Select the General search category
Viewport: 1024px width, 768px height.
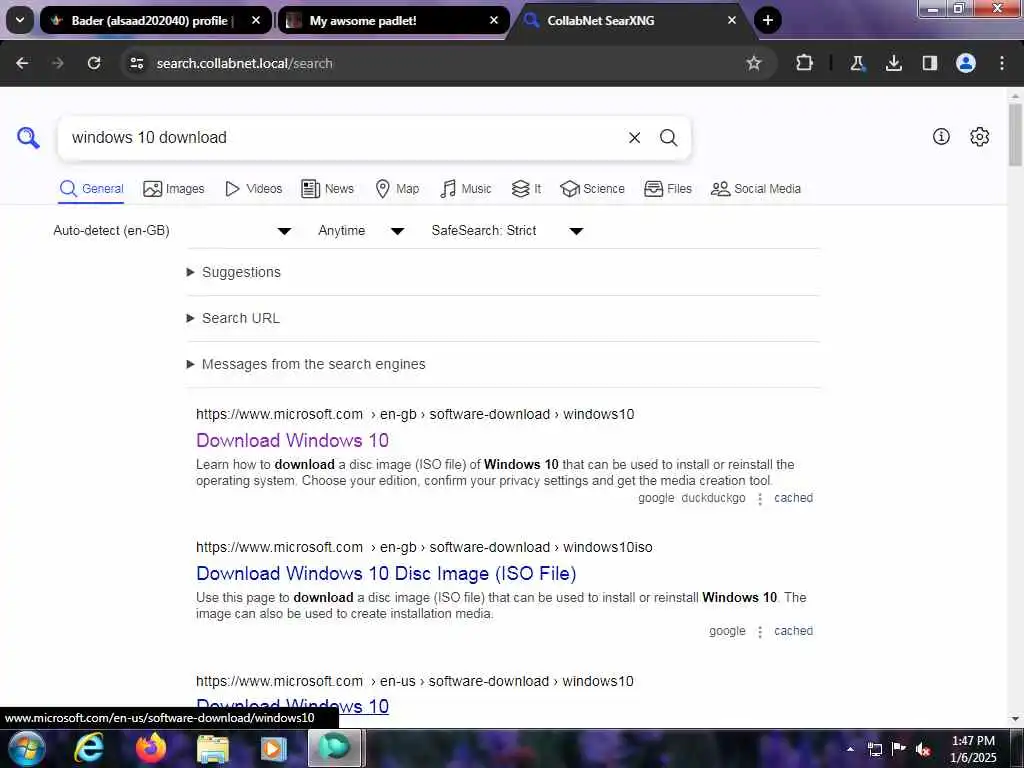pyautogui.click(x=91, y=189)
